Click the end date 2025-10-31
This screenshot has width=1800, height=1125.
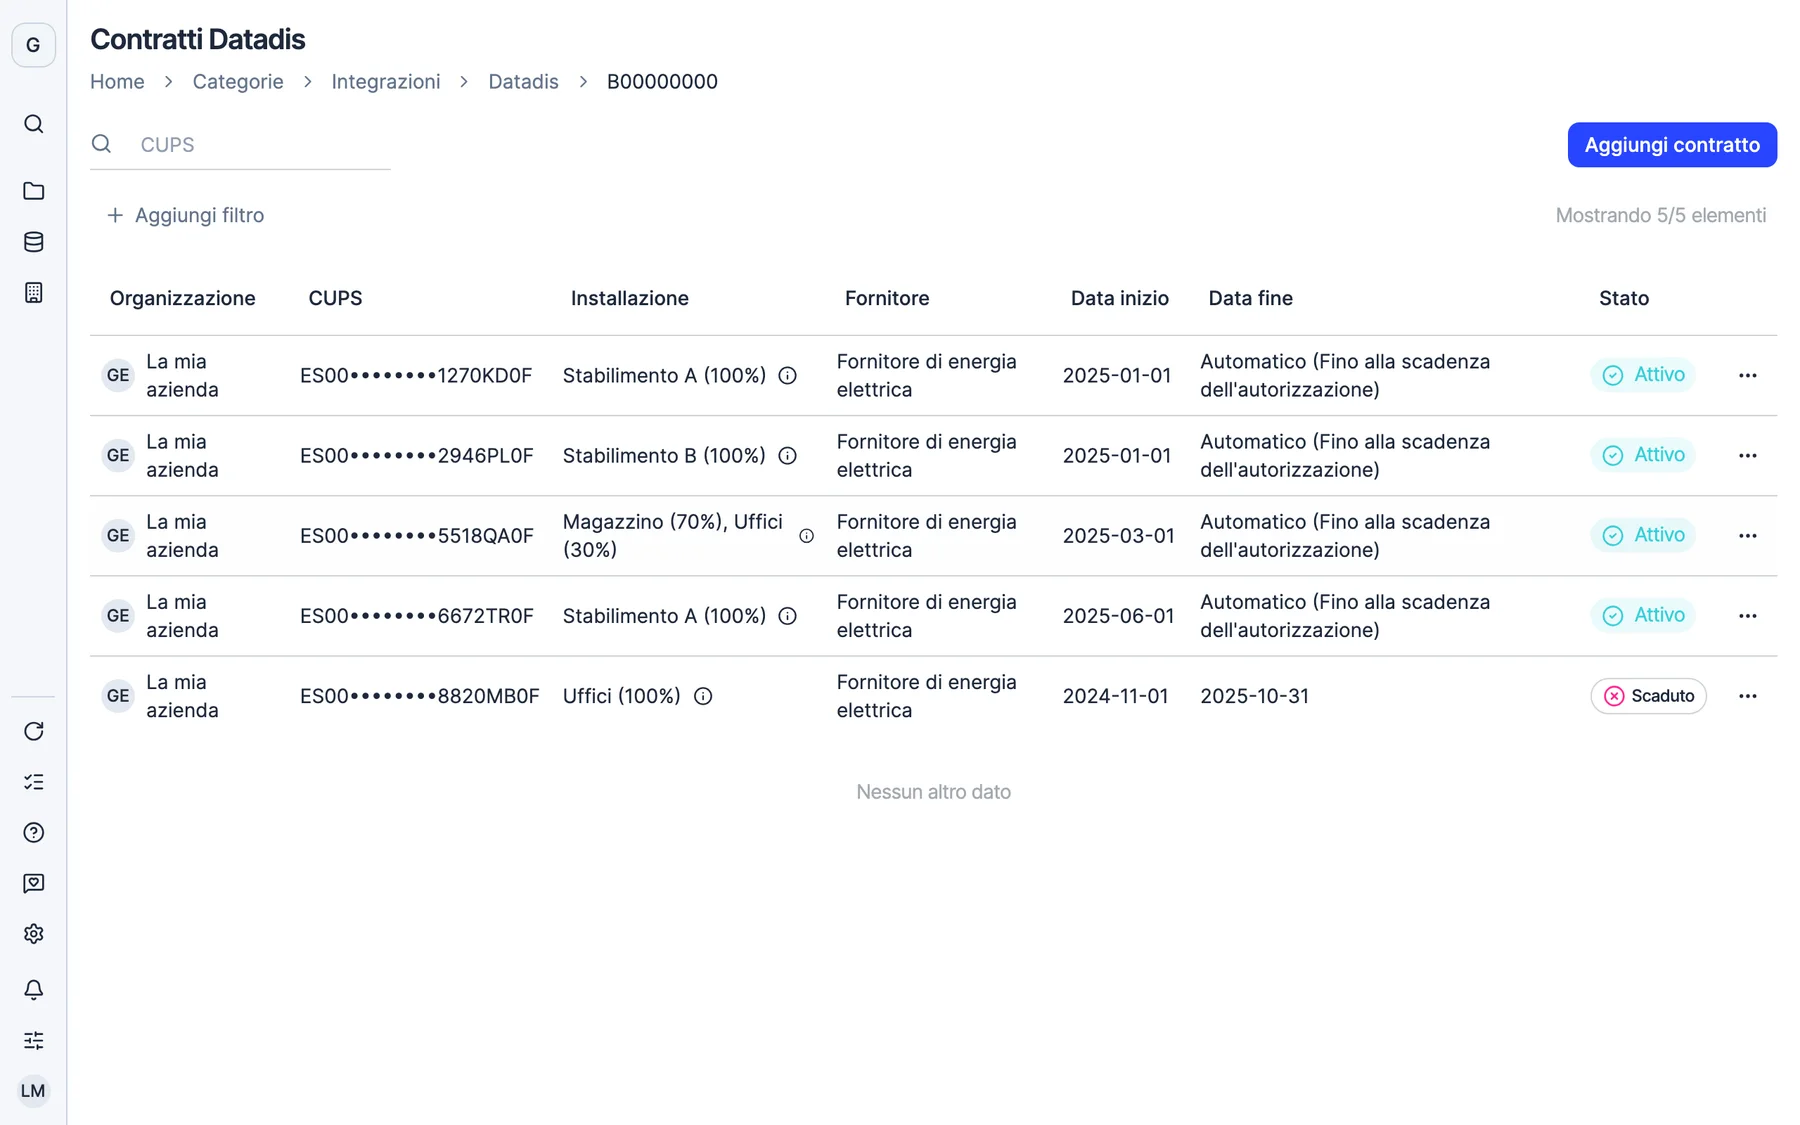(1254, 696)
